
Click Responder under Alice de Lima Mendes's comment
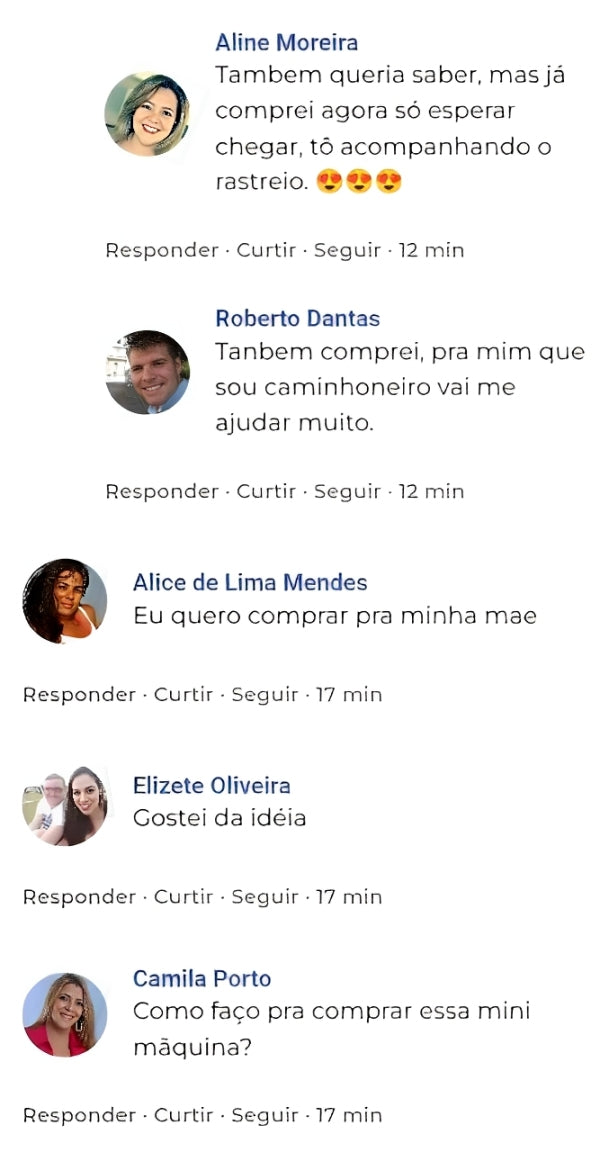click(x=79, y=694)
